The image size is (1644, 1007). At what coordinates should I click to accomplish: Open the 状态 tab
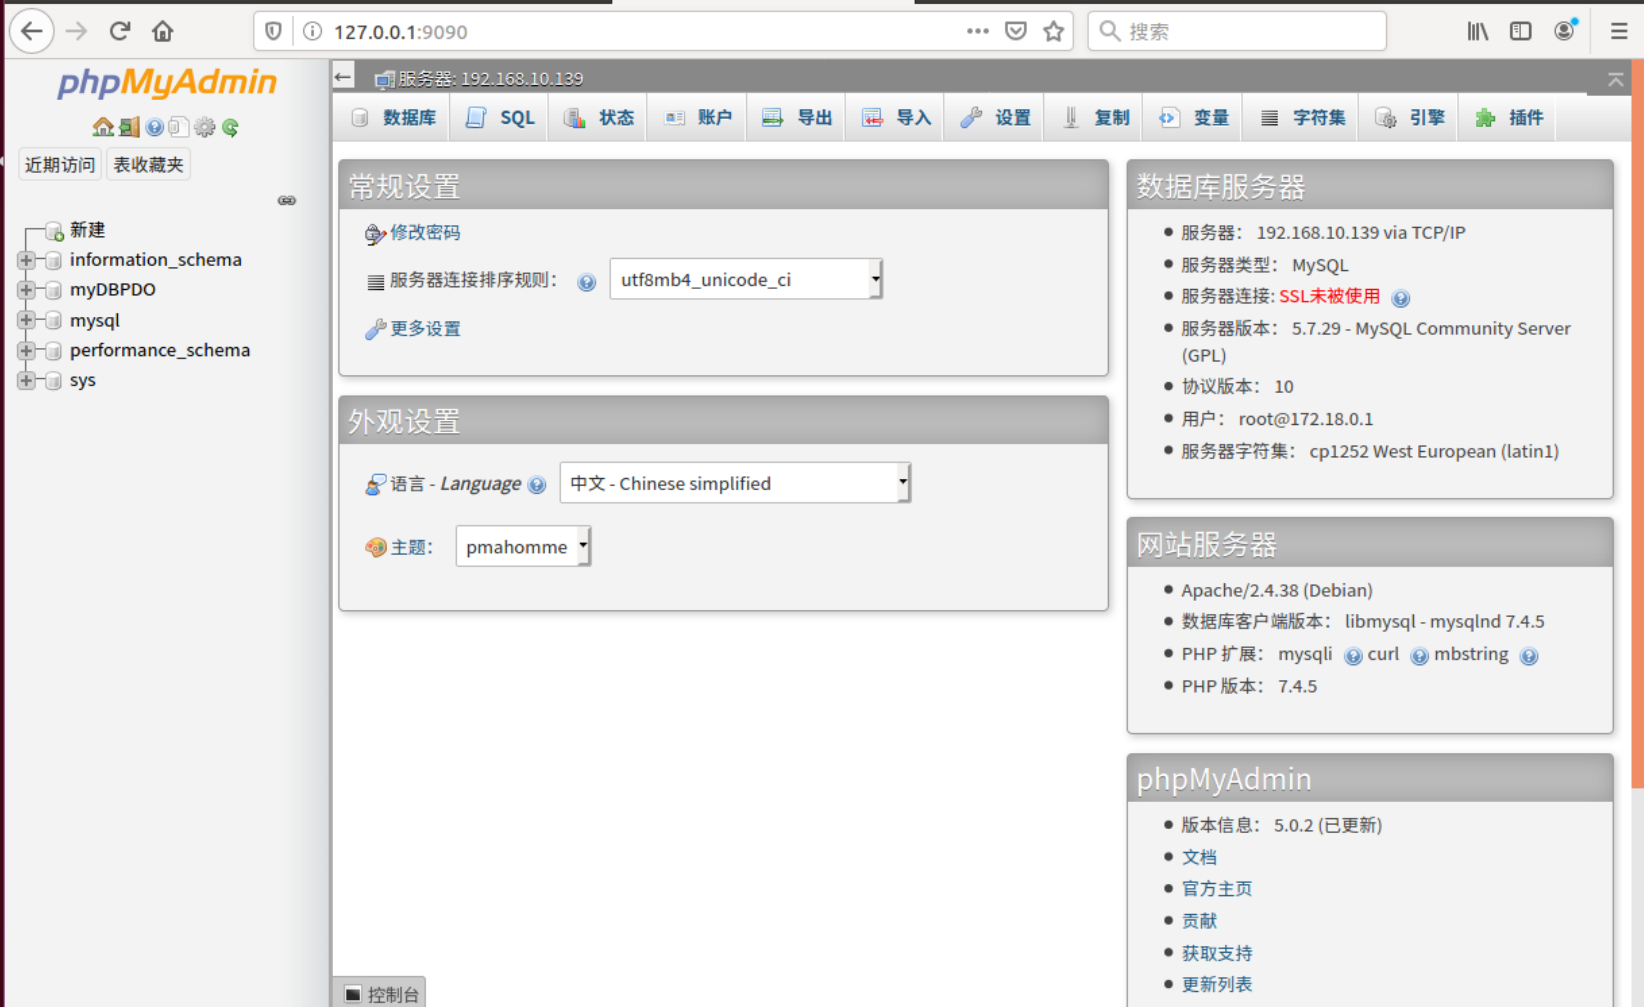click(598, 118)
